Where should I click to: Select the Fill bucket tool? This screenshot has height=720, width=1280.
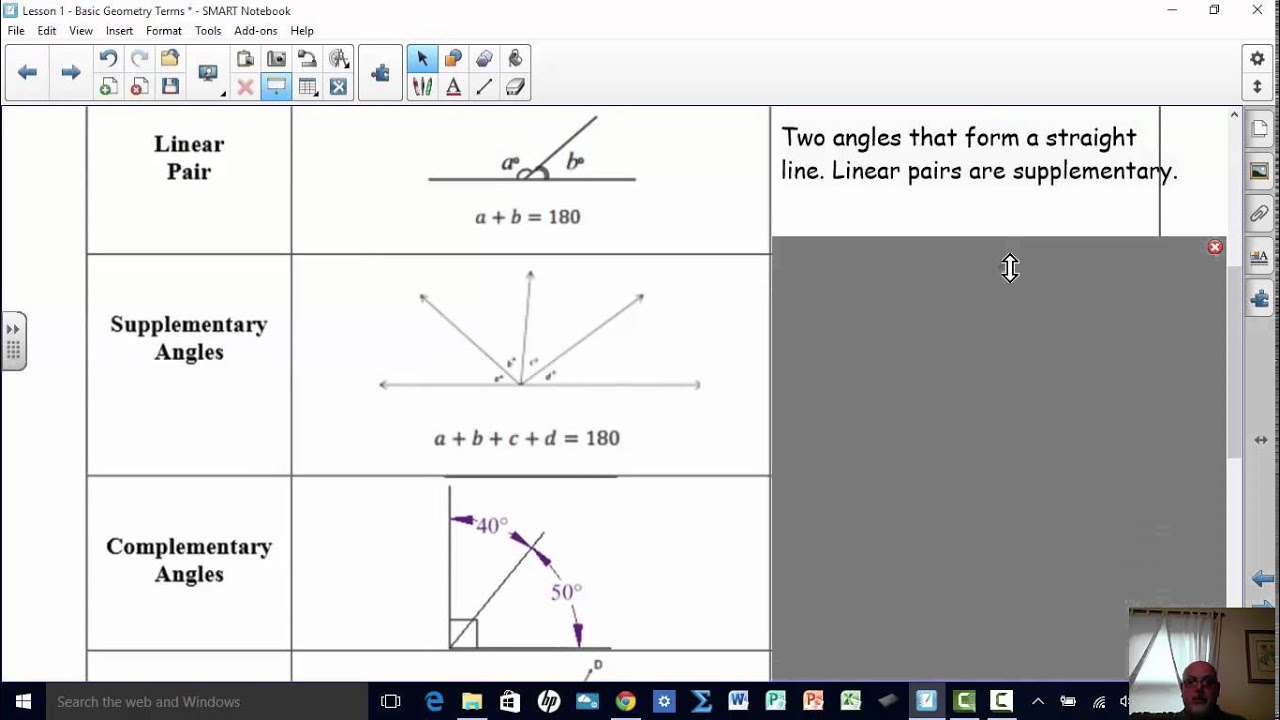click(x=515, y=59)
